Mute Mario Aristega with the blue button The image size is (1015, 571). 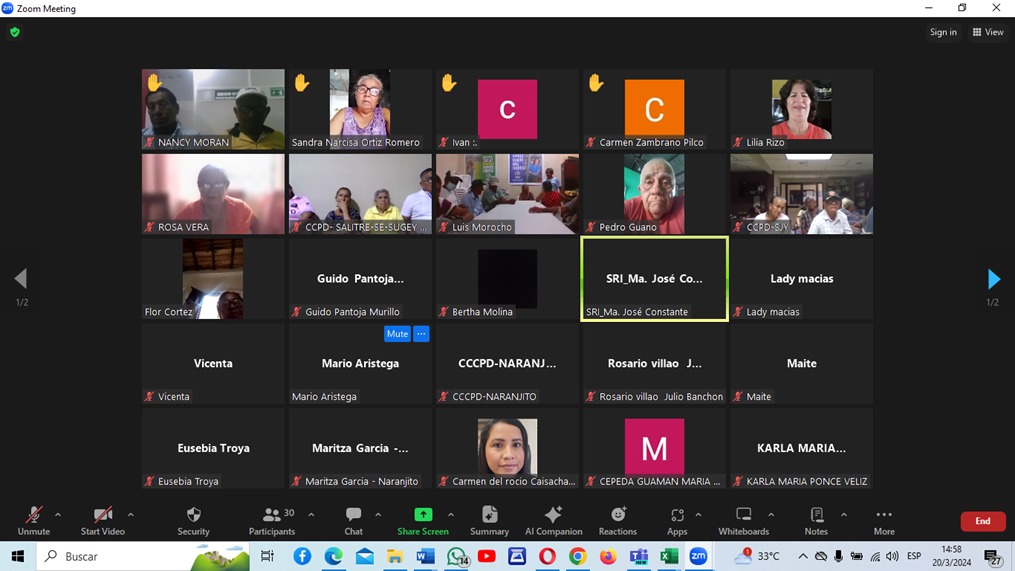pos(397,334)
